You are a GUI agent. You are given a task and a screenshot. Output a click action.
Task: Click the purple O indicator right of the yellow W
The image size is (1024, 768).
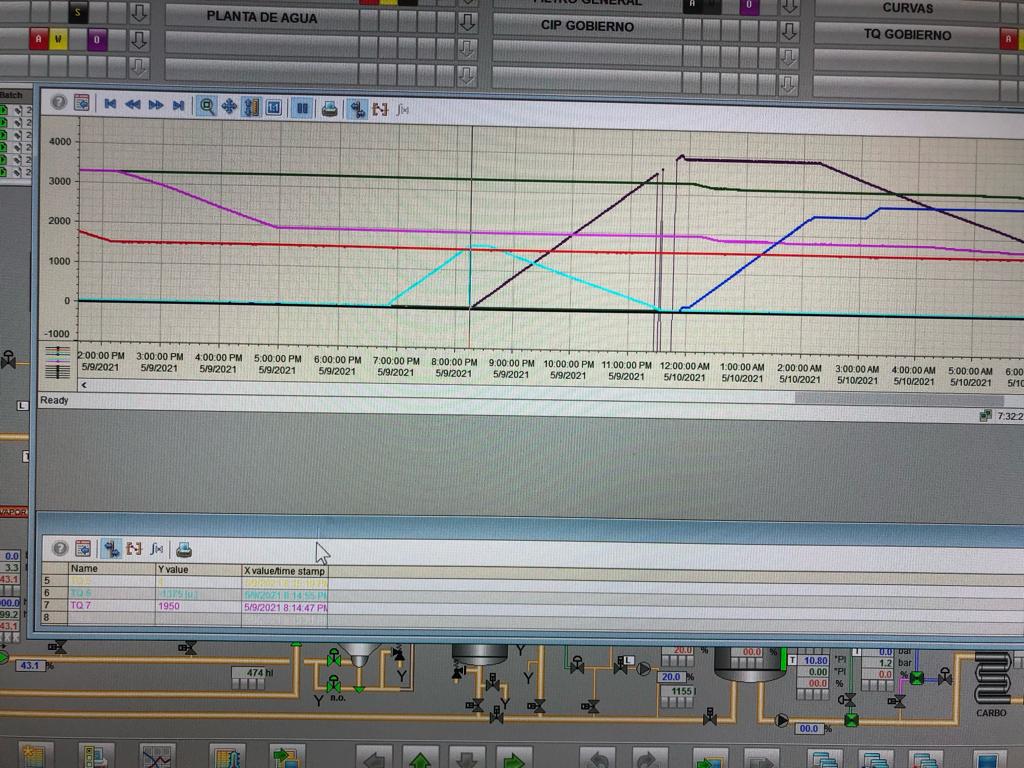tap(97, 40)
